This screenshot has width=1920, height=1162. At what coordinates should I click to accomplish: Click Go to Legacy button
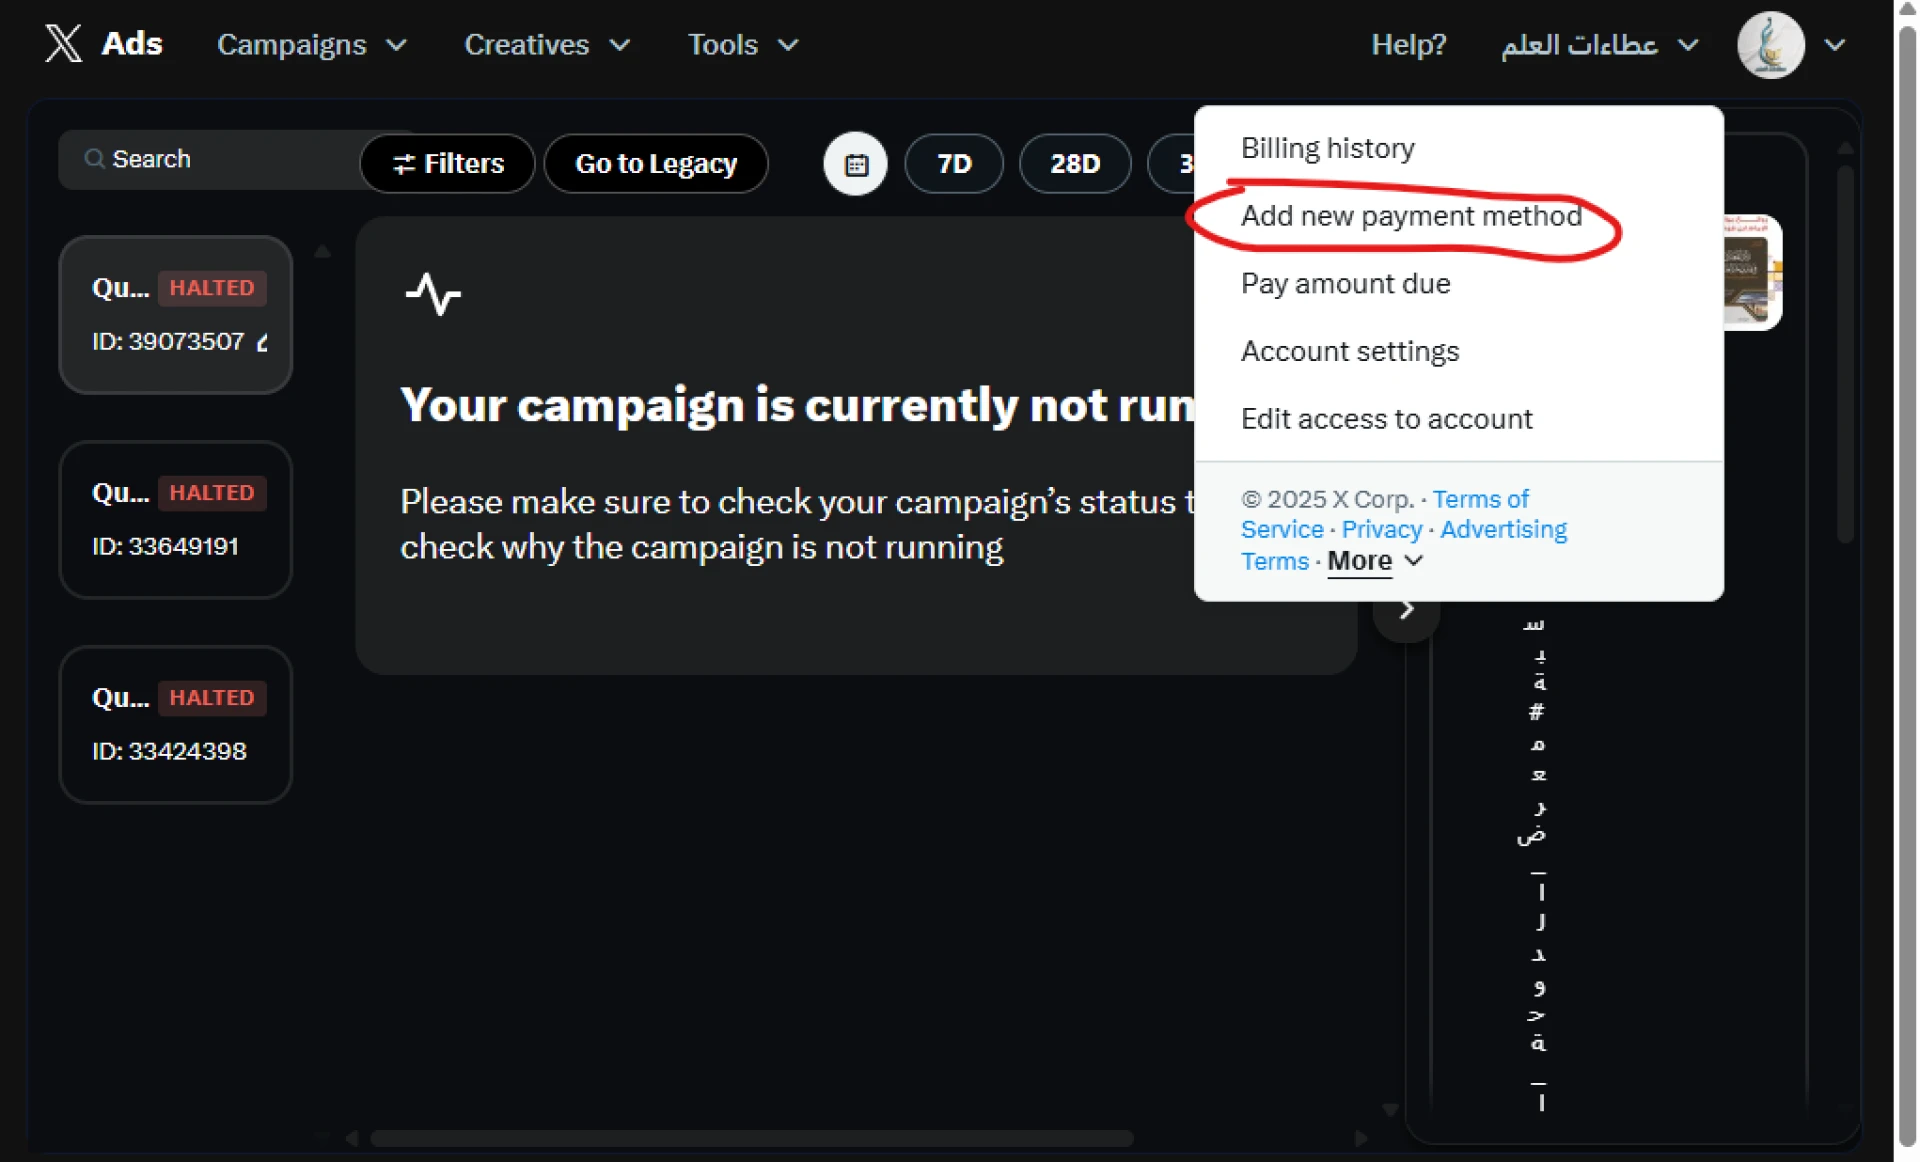656,164
